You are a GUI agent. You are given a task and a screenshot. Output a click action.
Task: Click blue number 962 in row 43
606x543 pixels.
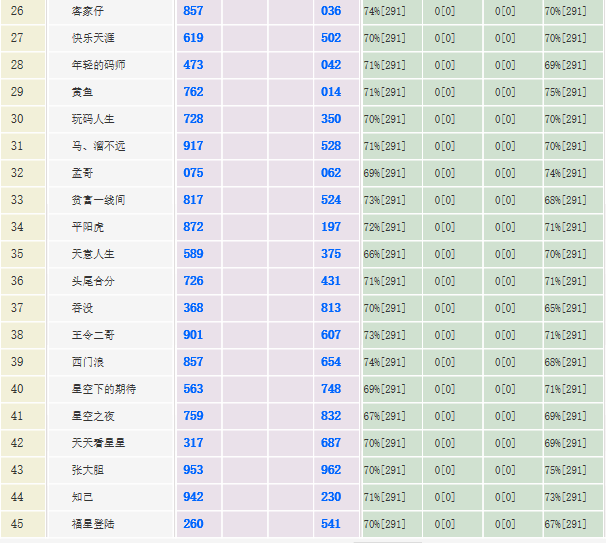(x=331, y=470)
